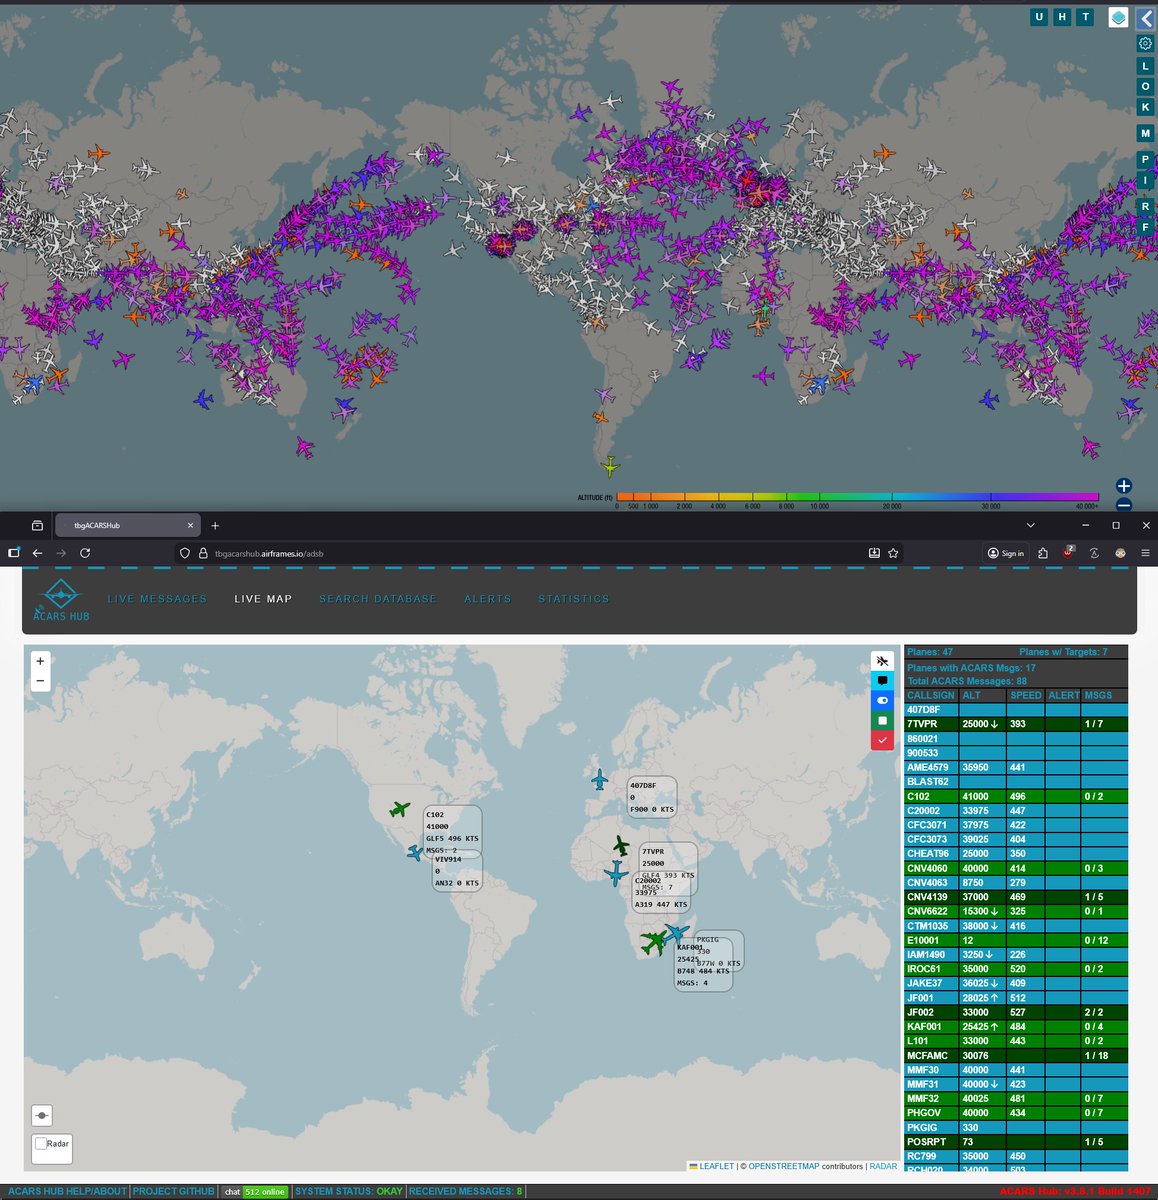Open the chat 512 online badge

(x=255, y=1191)
